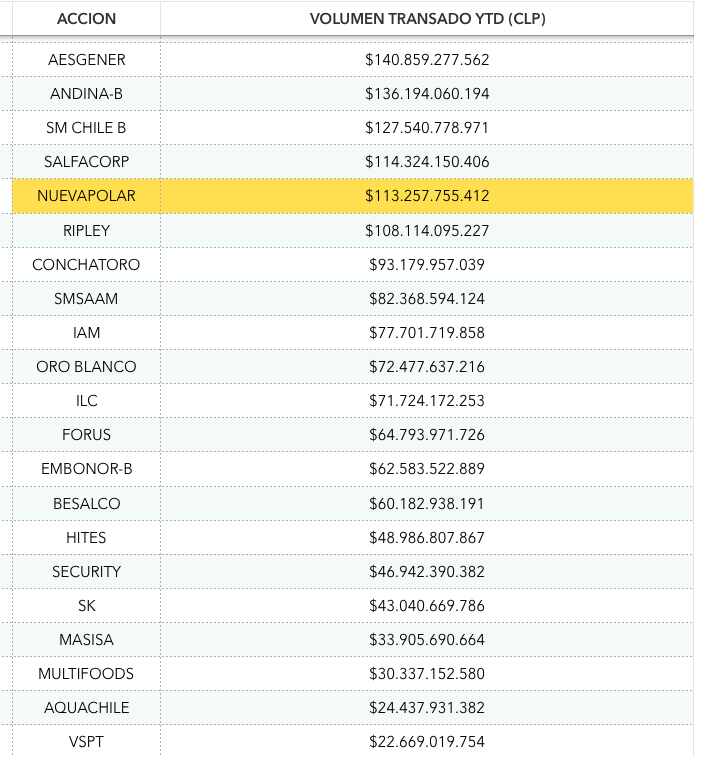Select the CONCHATORO entry
This screenshot has height=757, width=701.
pyautogui.click(x=86, y=265)
